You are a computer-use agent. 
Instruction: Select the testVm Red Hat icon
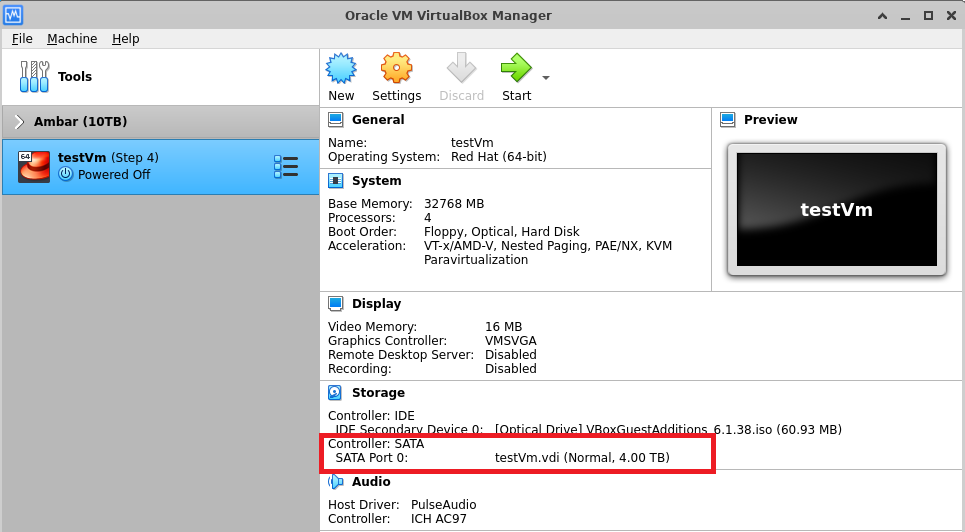coord(34,166)
